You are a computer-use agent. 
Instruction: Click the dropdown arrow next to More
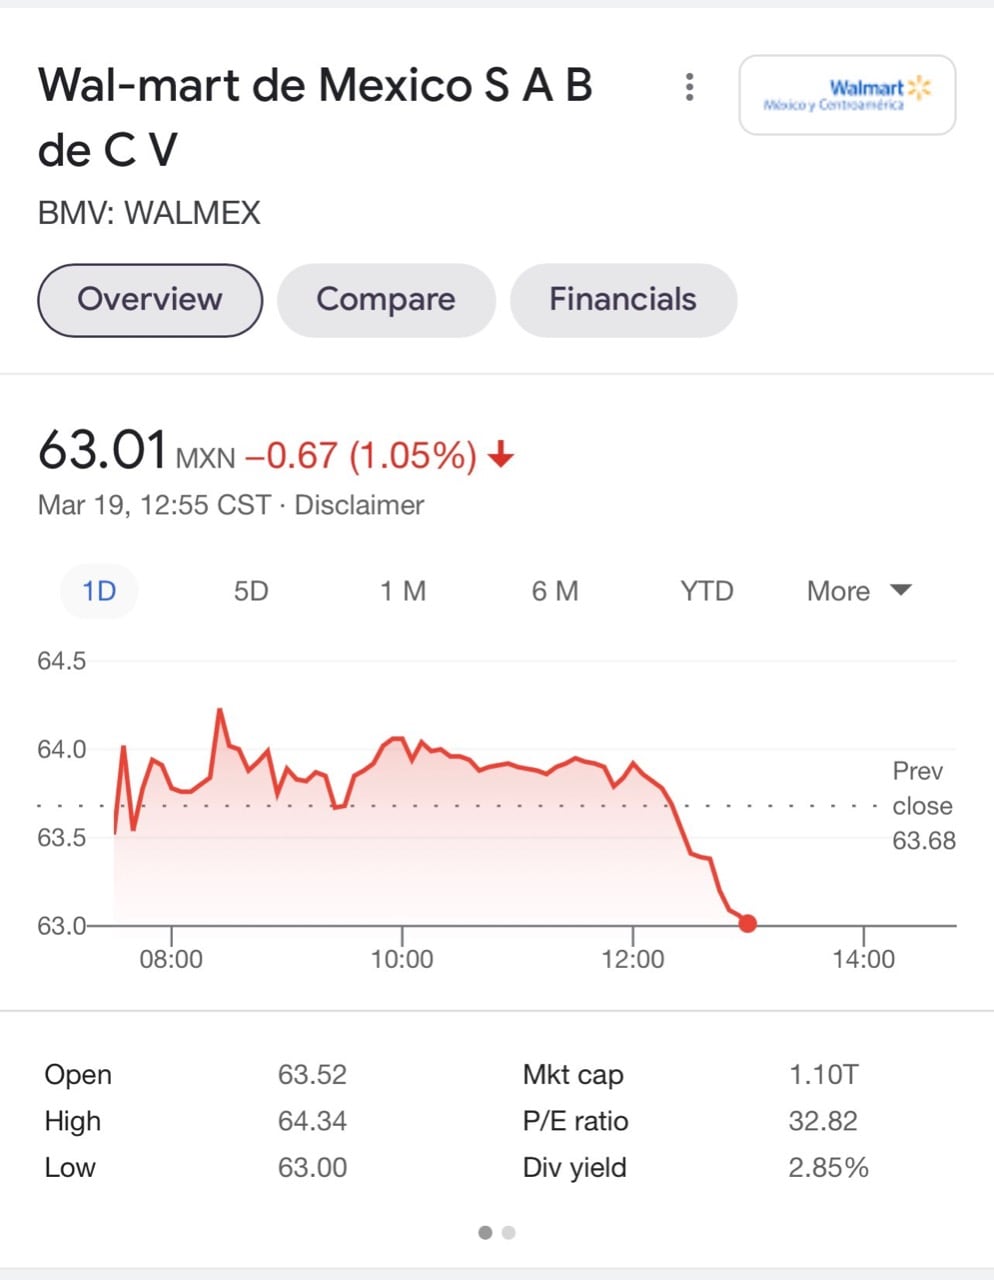901,590
